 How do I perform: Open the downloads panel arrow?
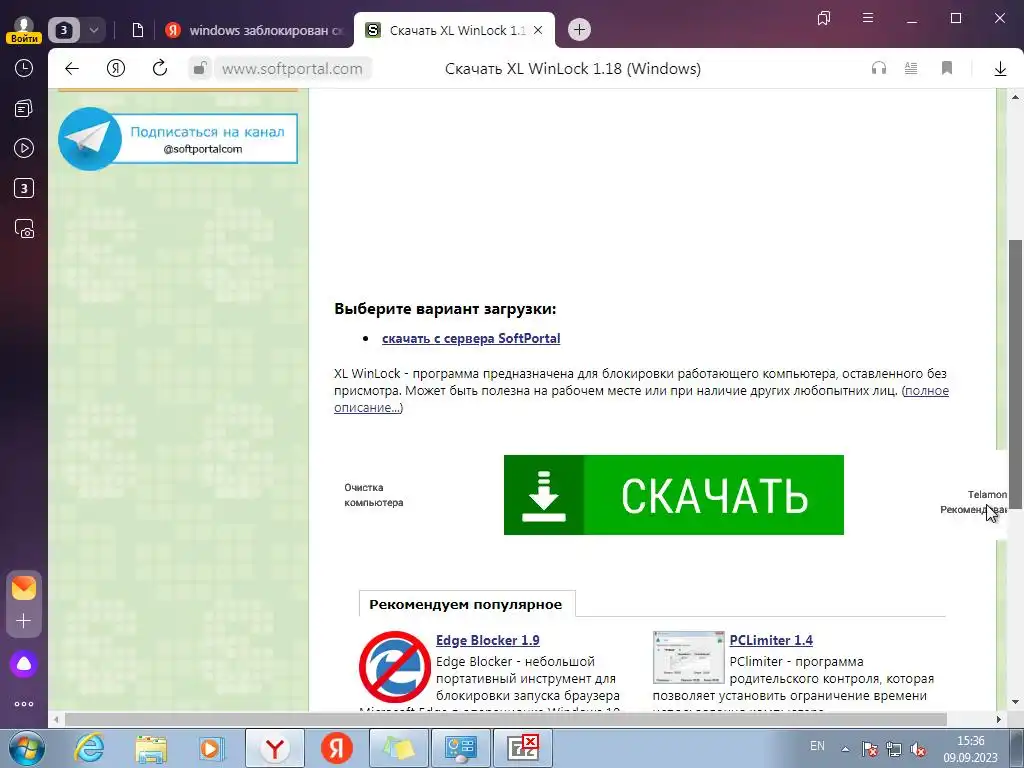[x=1000, y=69]
